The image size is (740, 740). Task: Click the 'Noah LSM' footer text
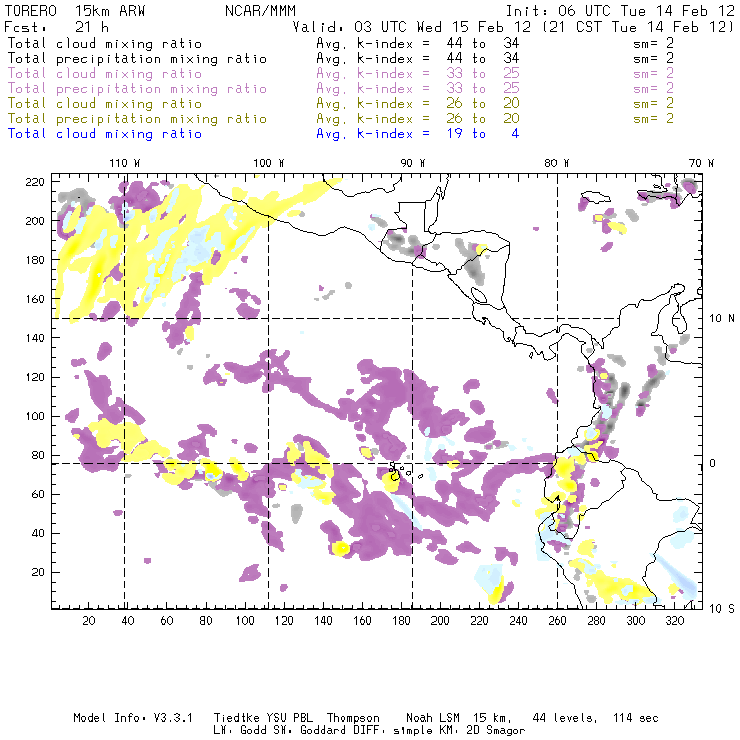433,718
